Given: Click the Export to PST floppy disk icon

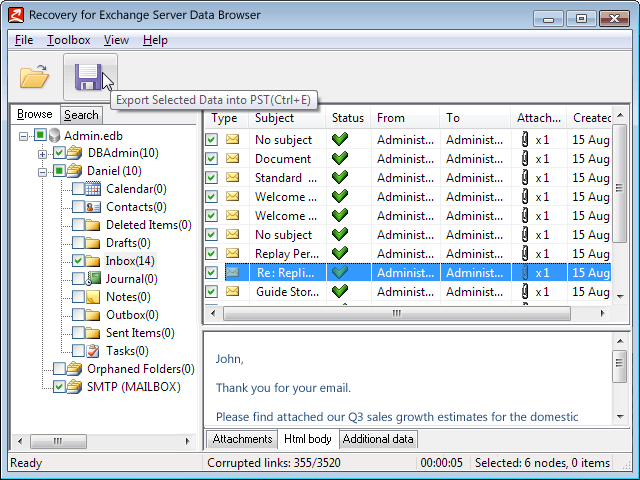Looking at the screenshot, I should coord(88,77).
